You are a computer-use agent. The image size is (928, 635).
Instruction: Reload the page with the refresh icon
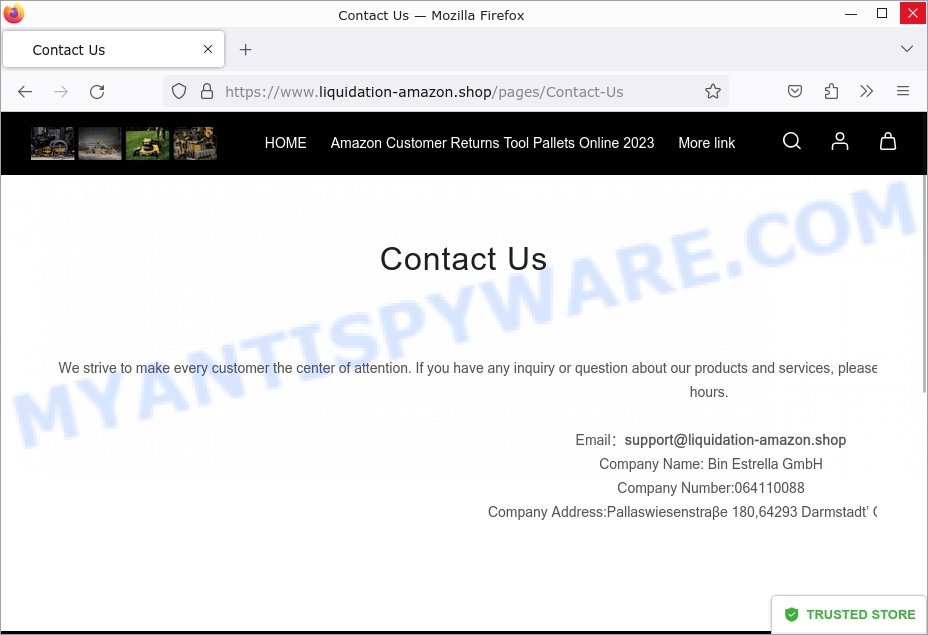pyautogui.click(x=97, y=92)
